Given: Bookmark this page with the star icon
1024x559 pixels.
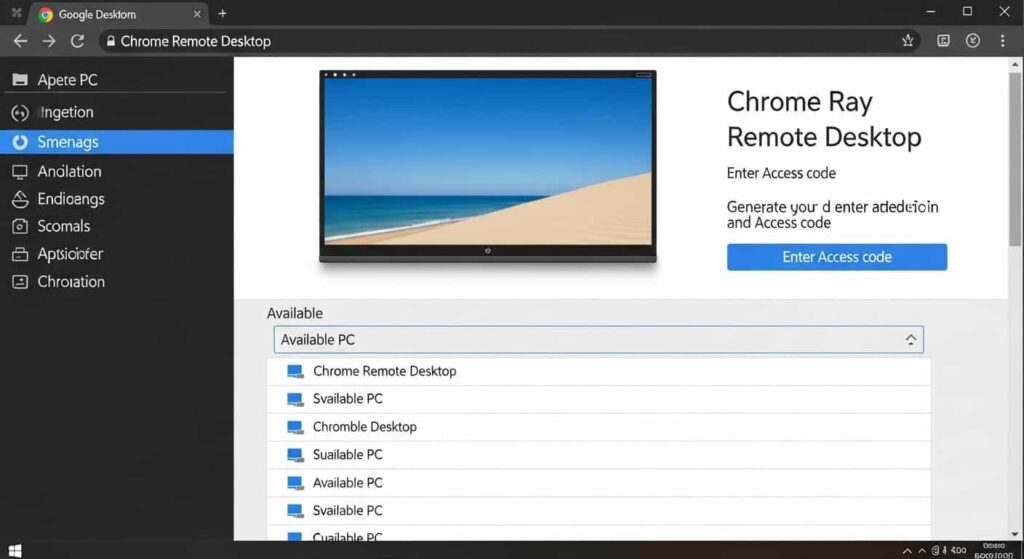Looking at the screenshot, I should coord(908,40).
